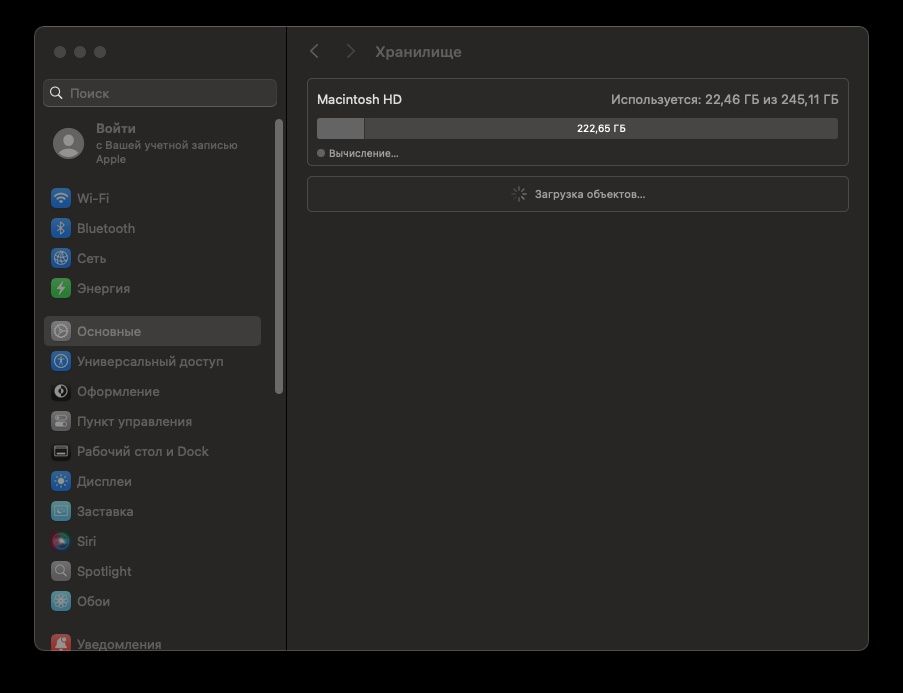Image resolution: width=903 pixels, height=693 pixels.
Task: Select Основные in the sidebar
Action: (x=152, y=331)
